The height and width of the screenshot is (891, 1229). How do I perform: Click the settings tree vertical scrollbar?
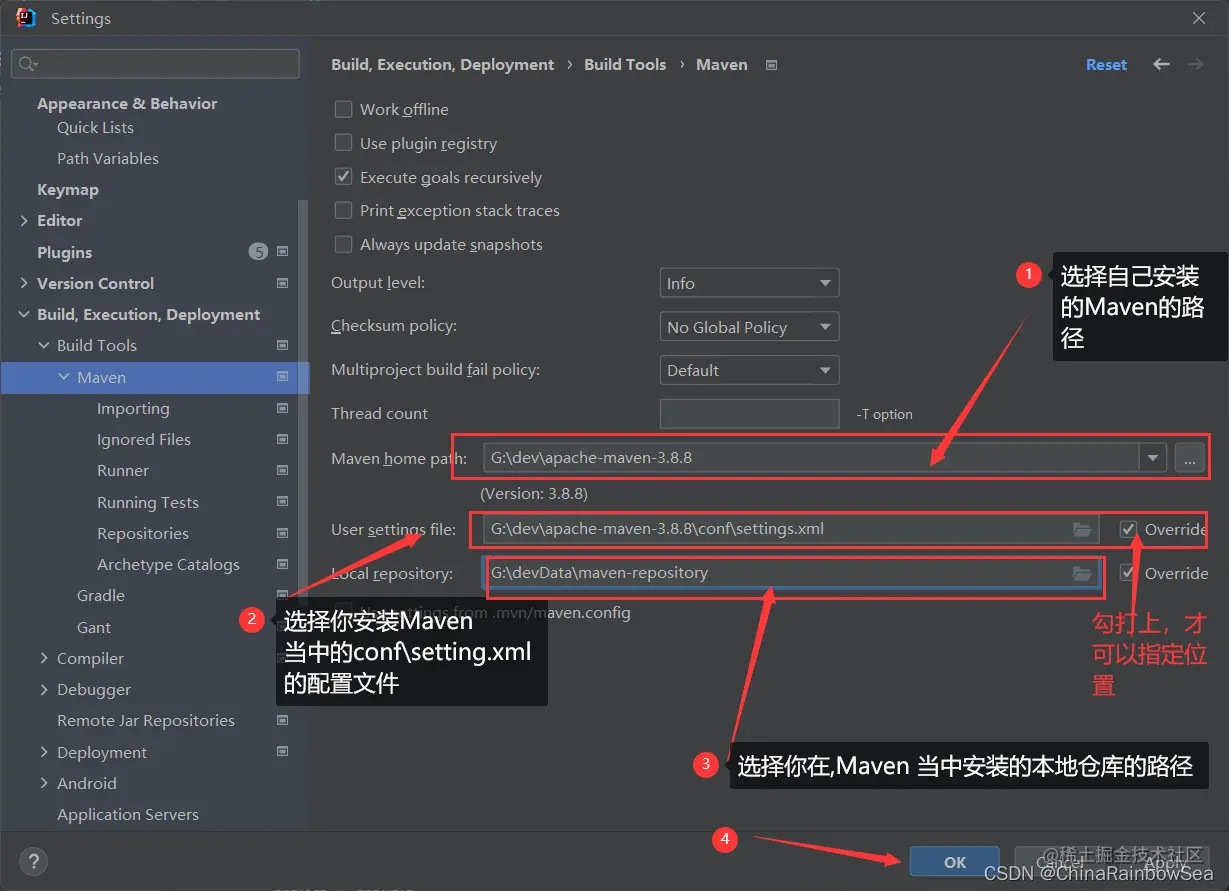303,400
